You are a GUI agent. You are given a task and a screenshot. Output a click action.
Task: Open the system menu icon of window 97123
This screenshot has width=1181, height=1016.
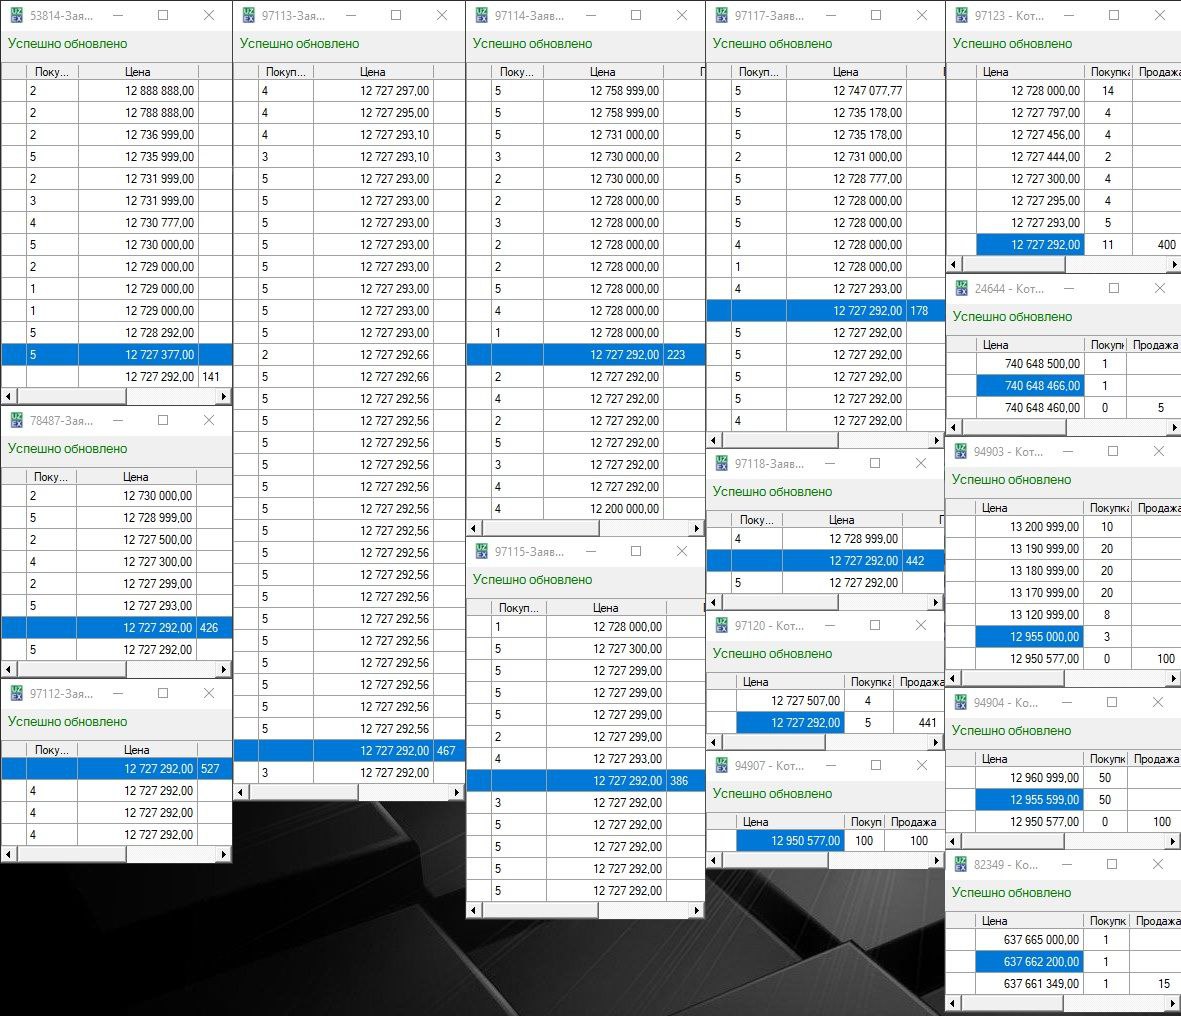click(961, 16)
